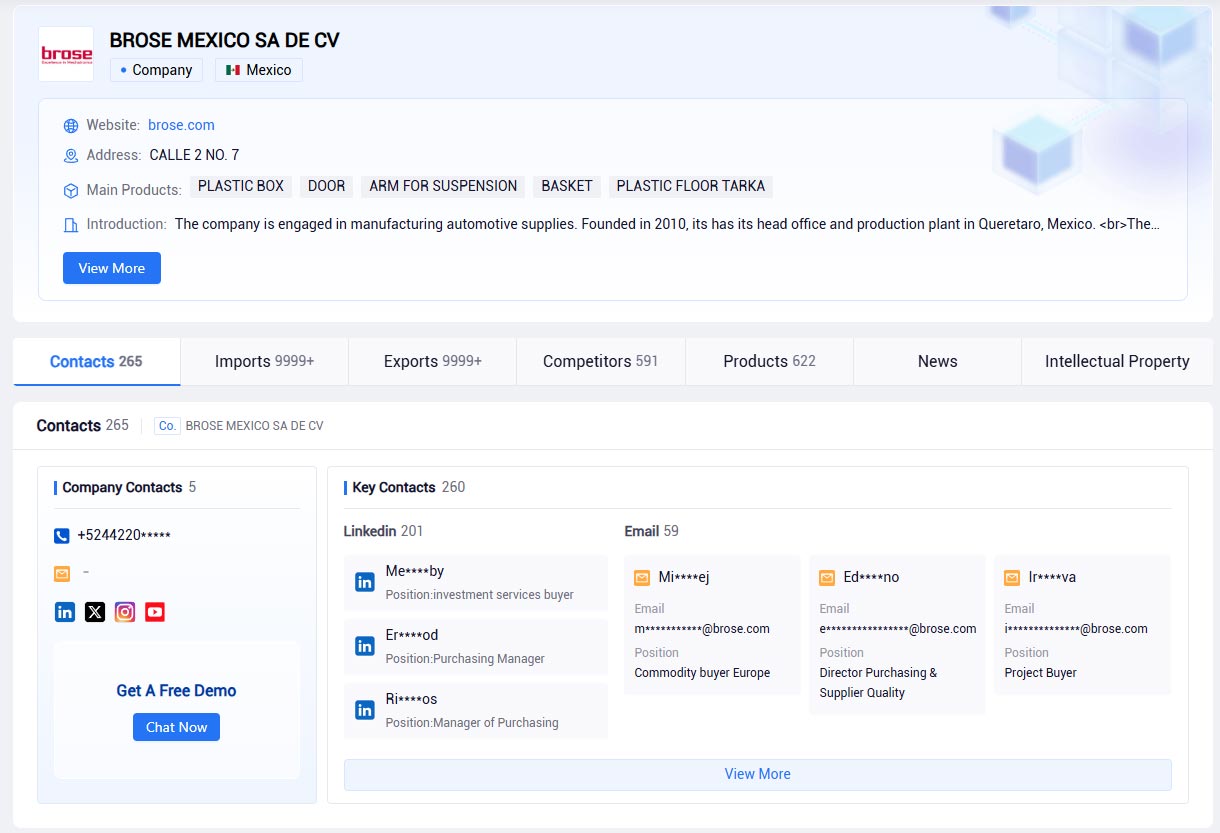Click the Get A Free Demo heading
1220x833 pixels.
[x=176, y=691]
